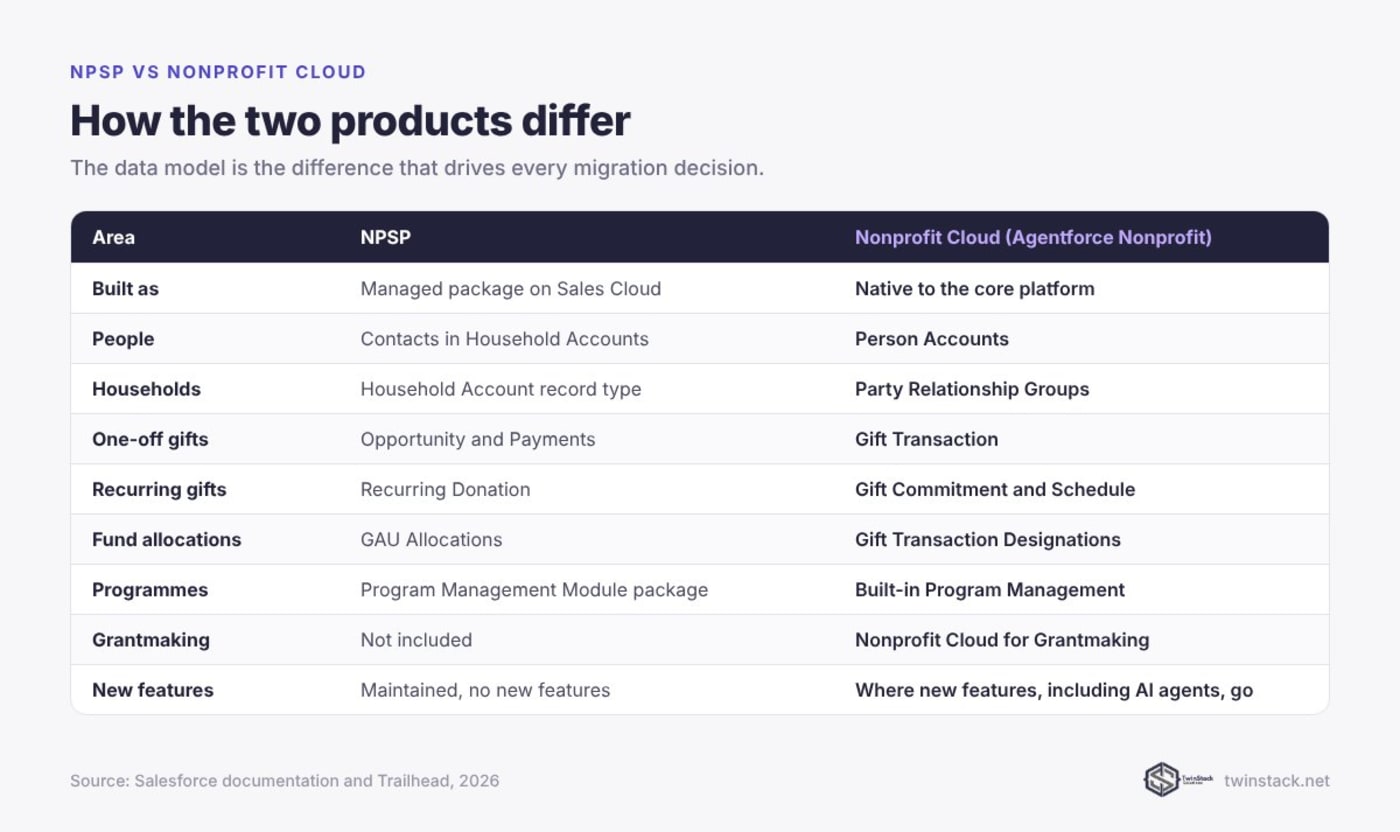Click 'Program Management Module package' cell
Image resolution: width=1400 pixels, height=832 pixels.
point(534,590)
